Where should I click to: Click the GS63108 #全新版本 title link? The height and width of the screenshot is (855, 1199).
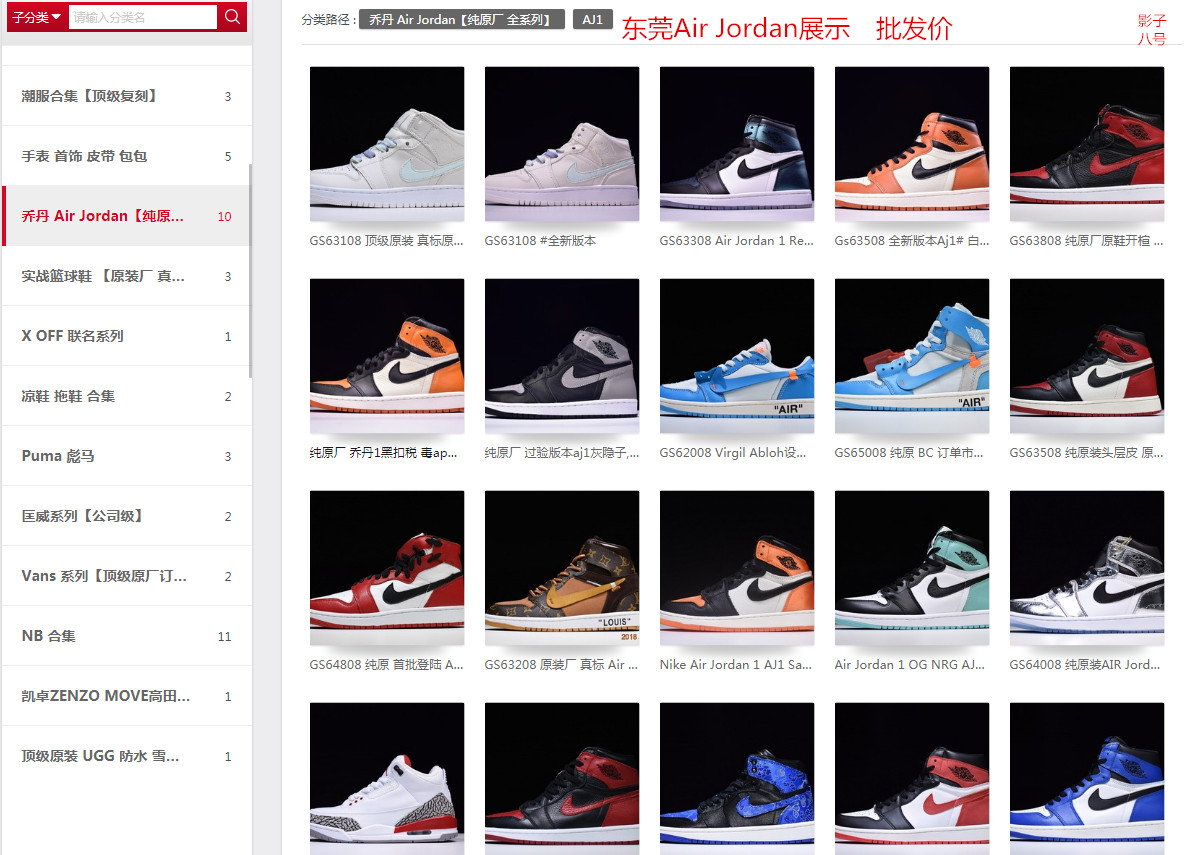[541, 241]
